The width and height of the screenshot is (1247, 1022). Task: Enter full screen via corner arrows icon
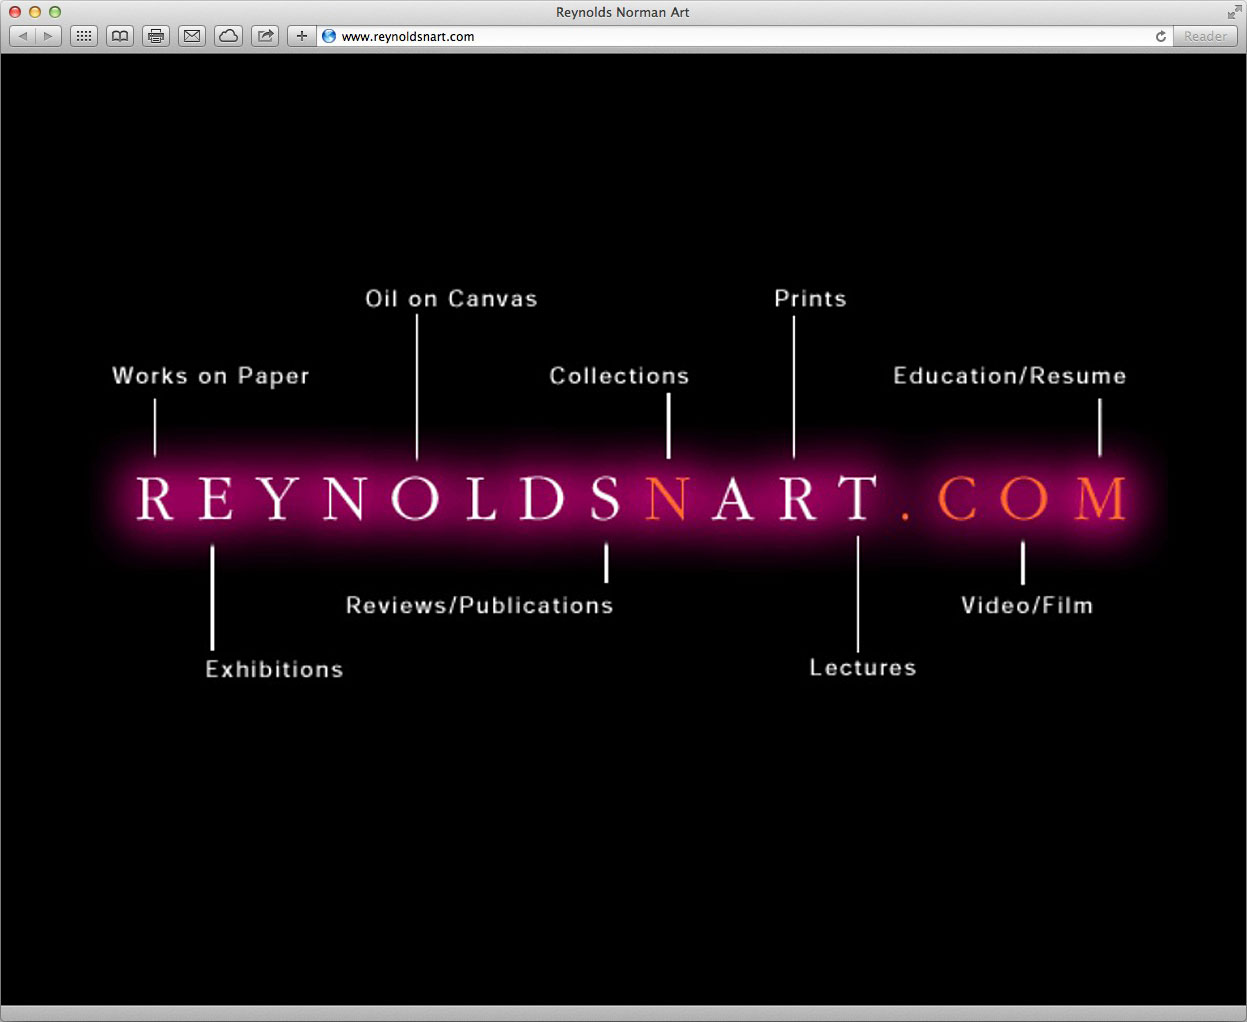click(1234, 12)
